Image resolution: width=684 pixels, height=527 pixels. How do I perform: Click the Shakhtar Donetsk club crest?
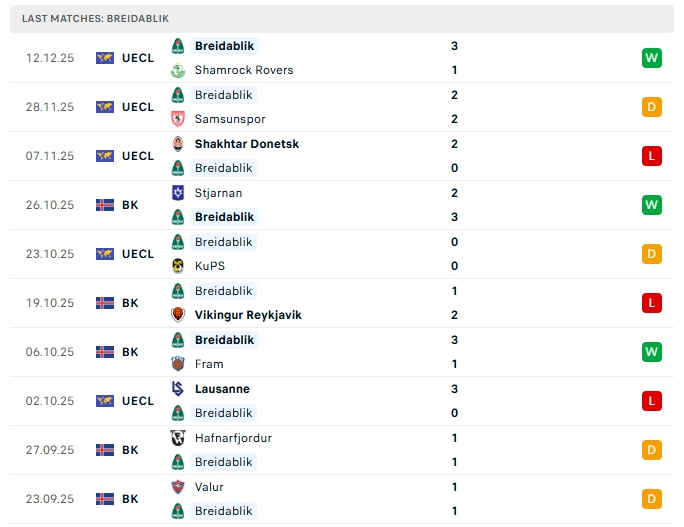click(x=178, y=144)
